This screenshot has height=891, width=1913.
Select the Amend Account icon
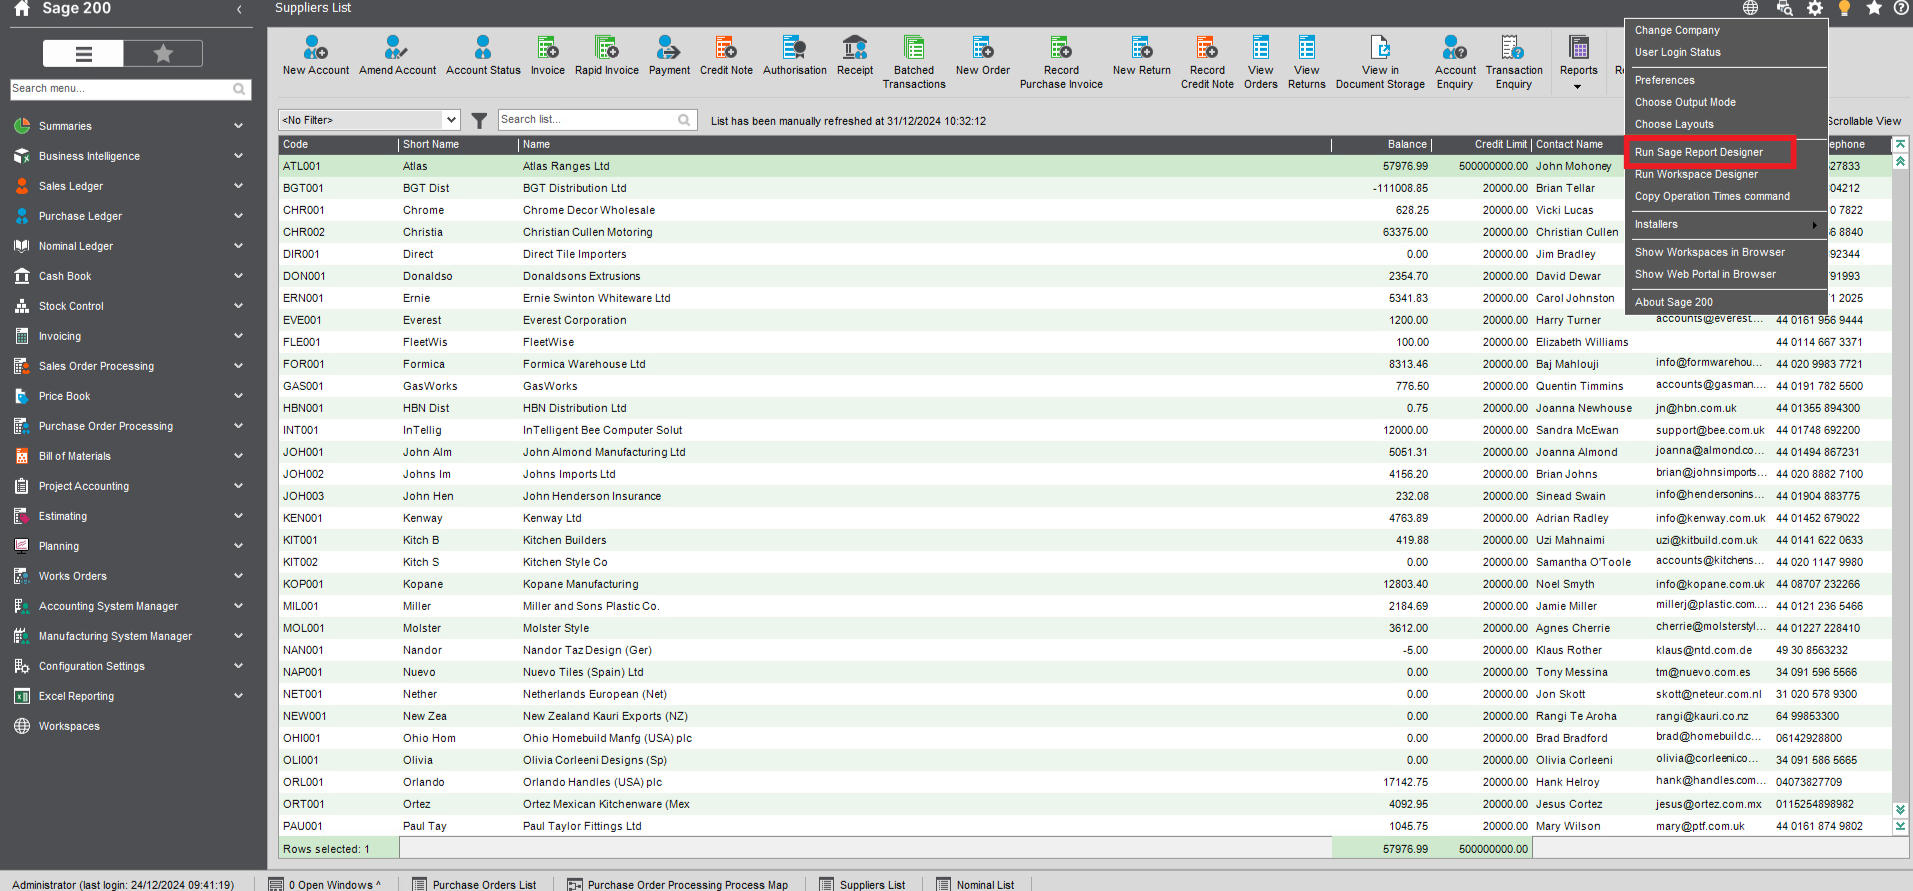click(397, 56)
